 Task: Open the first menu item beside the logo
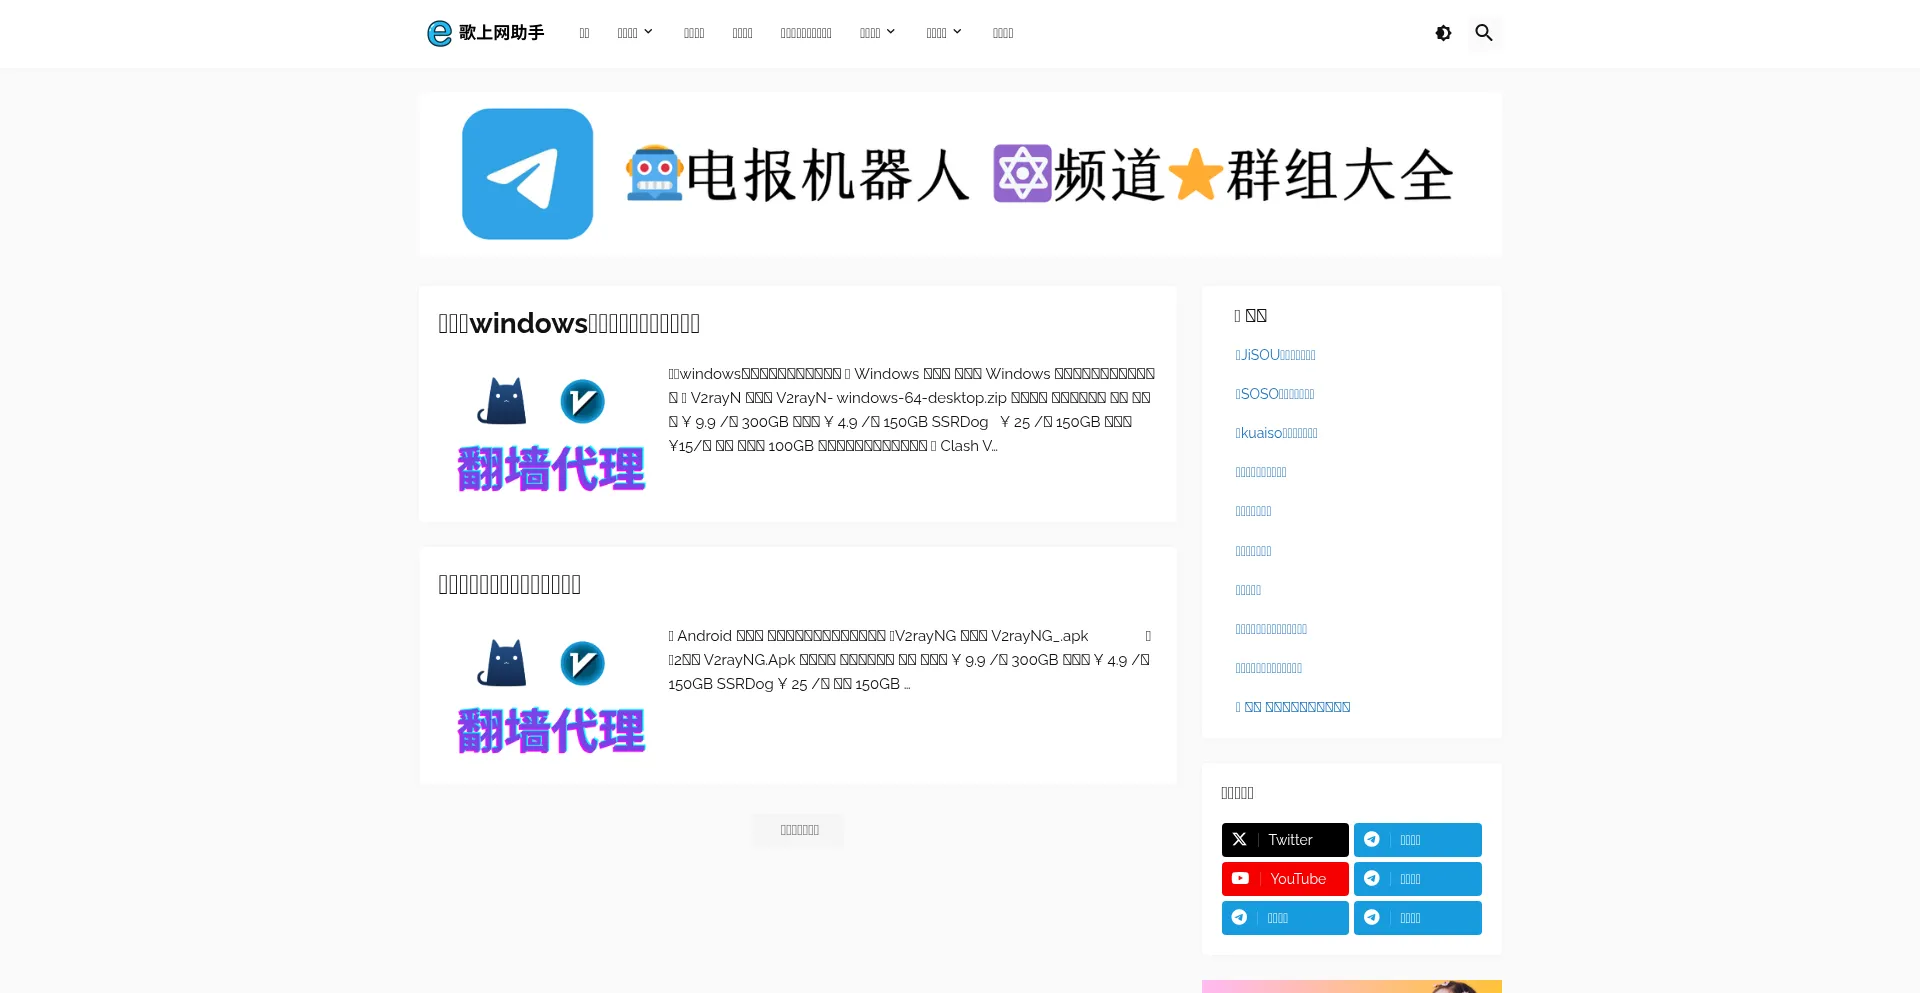pos(584,33)
